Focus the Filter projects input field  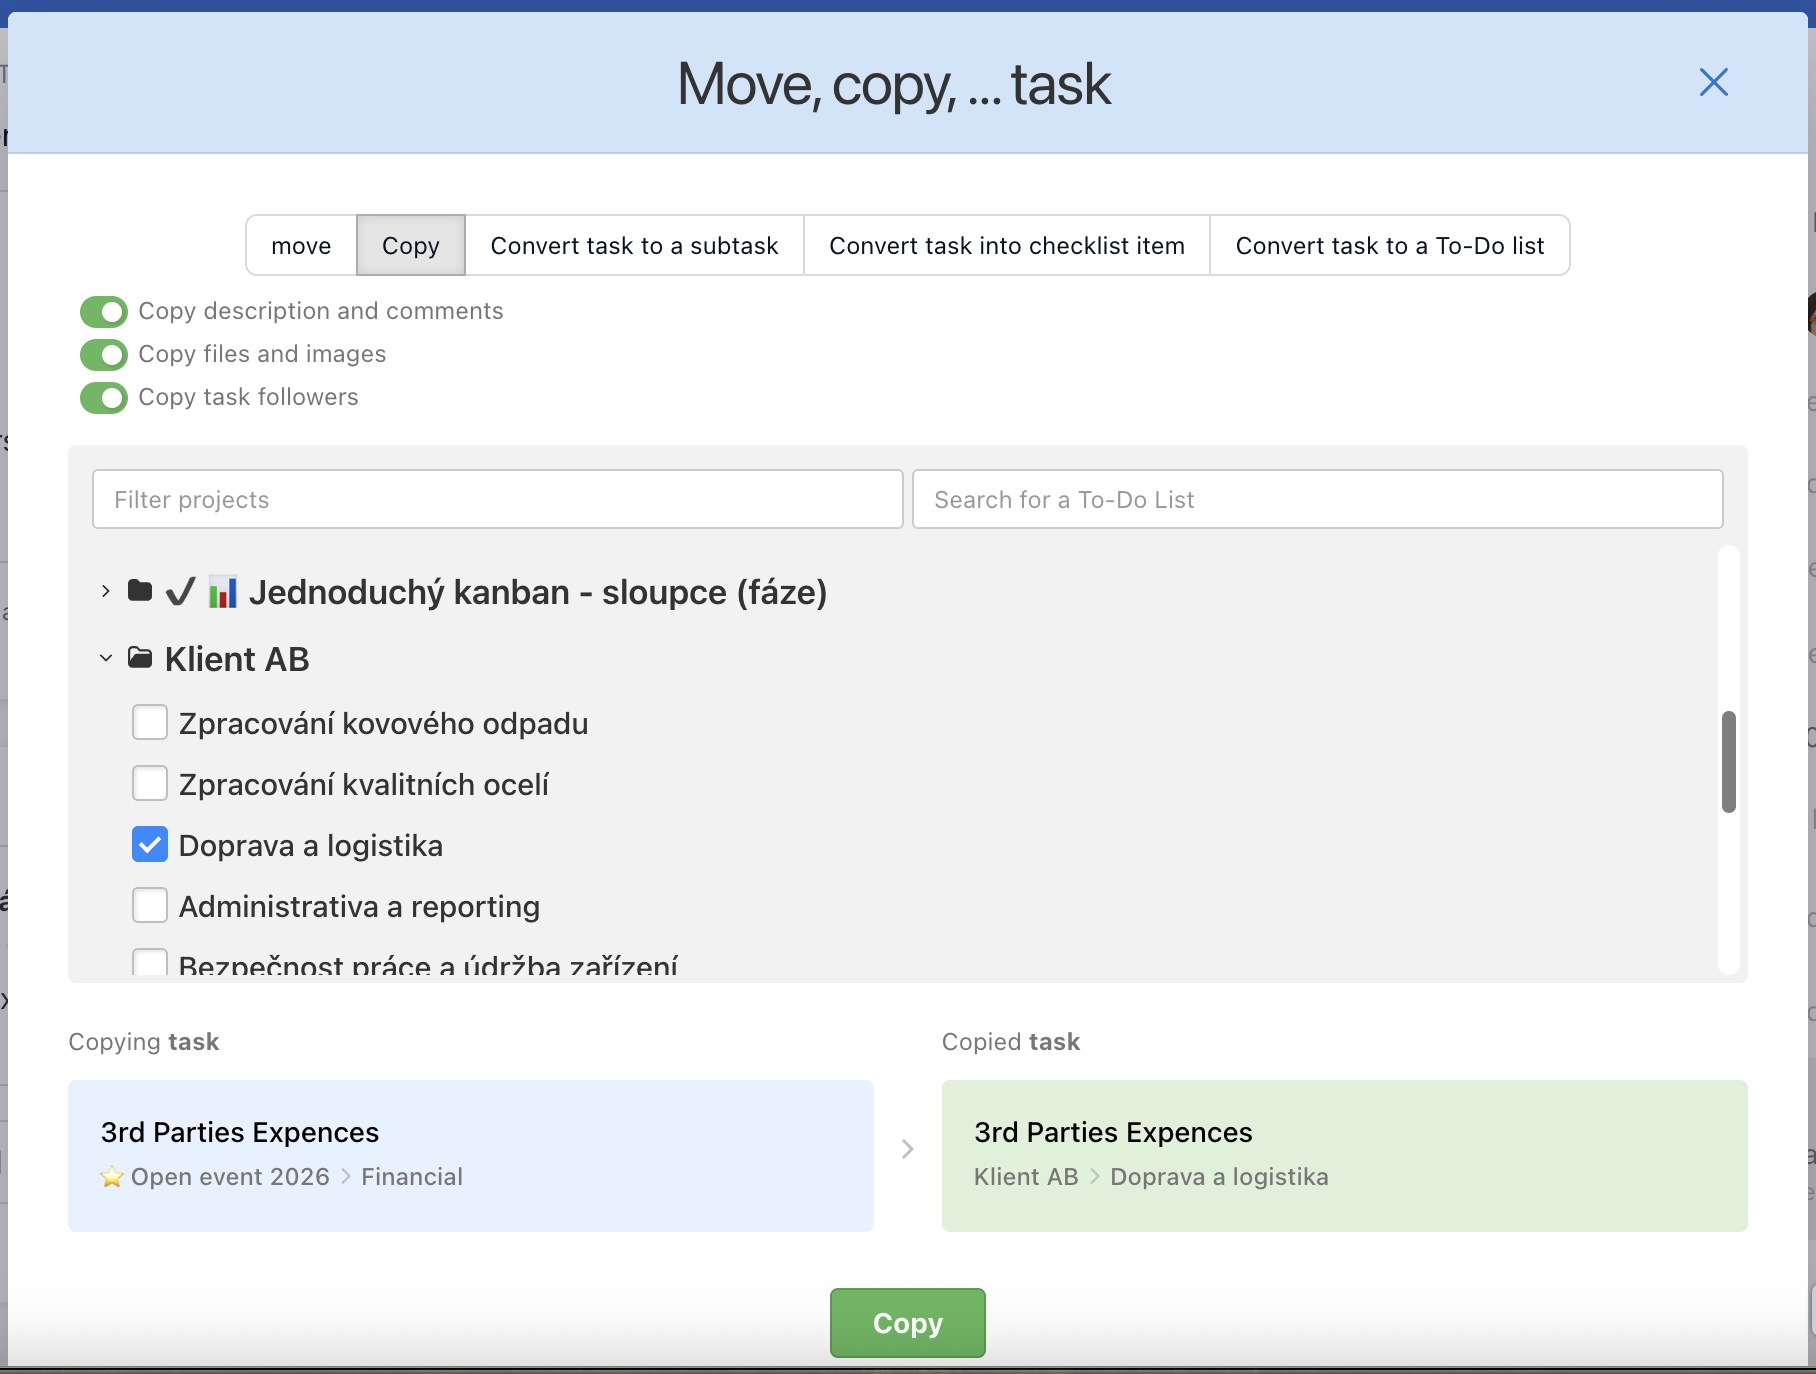[x=497, y=499]
